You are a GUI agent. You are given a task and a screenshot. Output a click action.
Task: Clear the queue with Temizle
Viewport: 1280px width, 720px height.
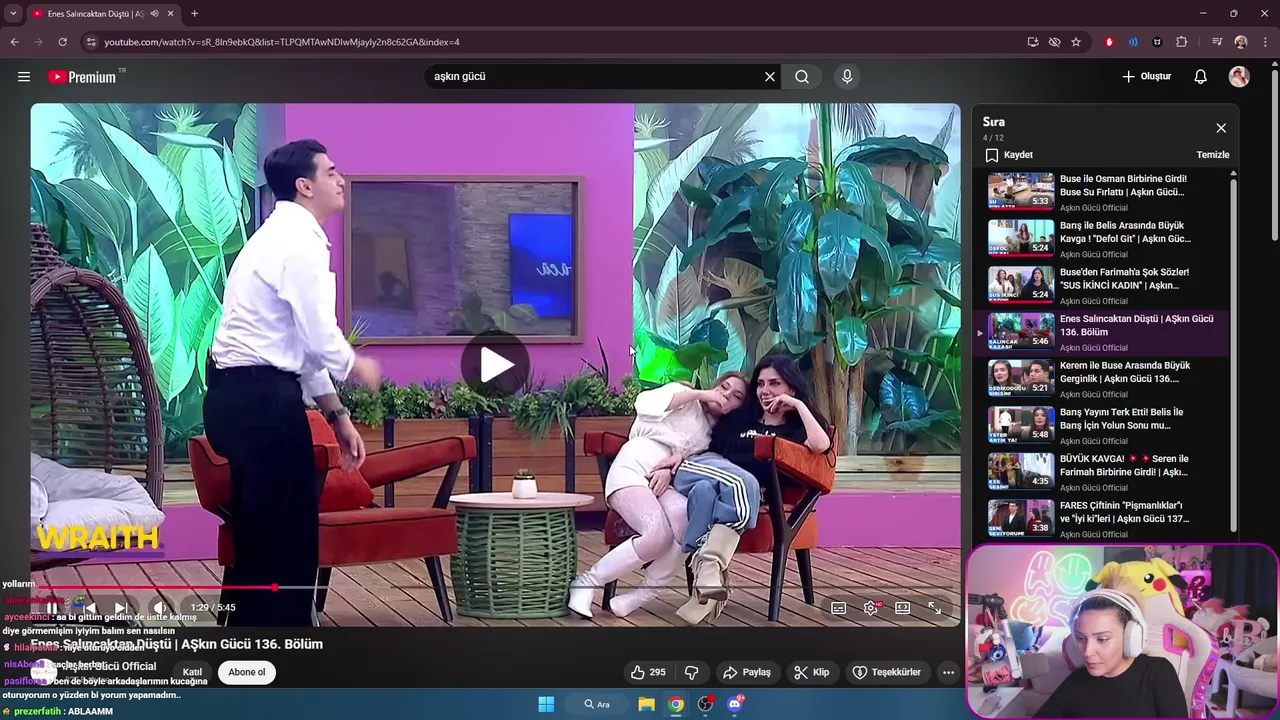[1212, 155]
